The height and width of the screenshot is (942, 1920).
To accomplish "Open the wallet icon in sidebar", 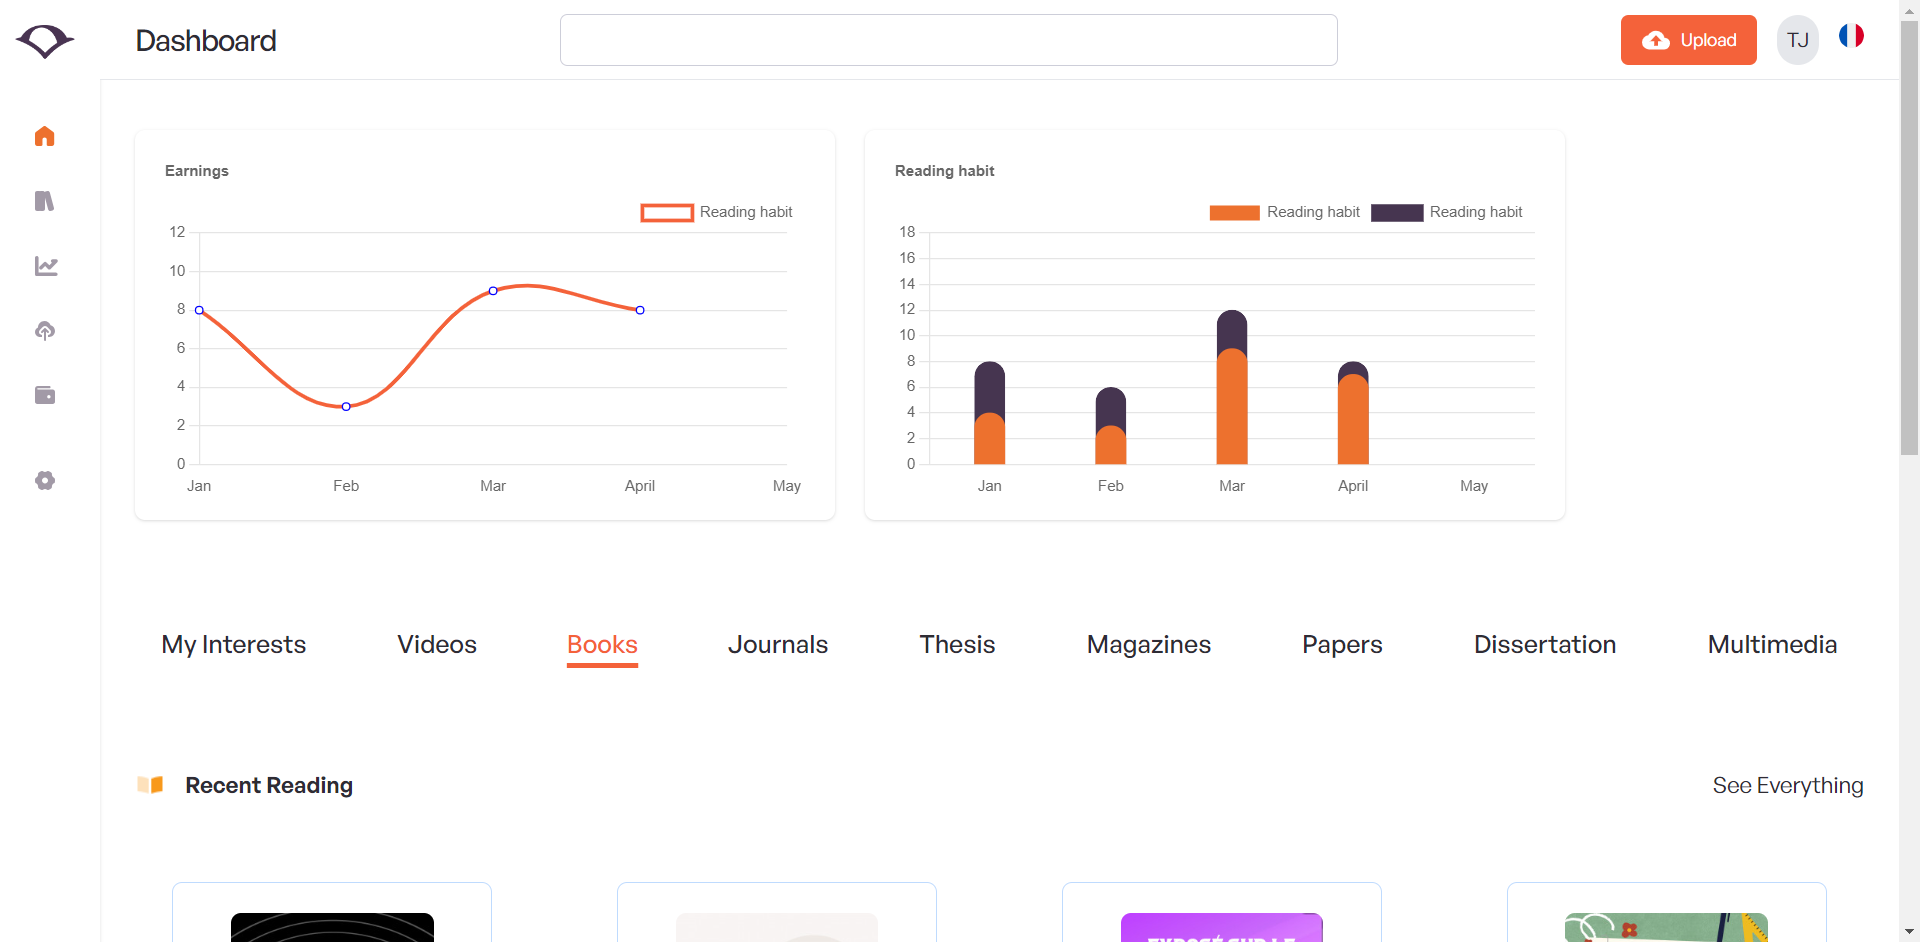I will [x=45, y=395].
